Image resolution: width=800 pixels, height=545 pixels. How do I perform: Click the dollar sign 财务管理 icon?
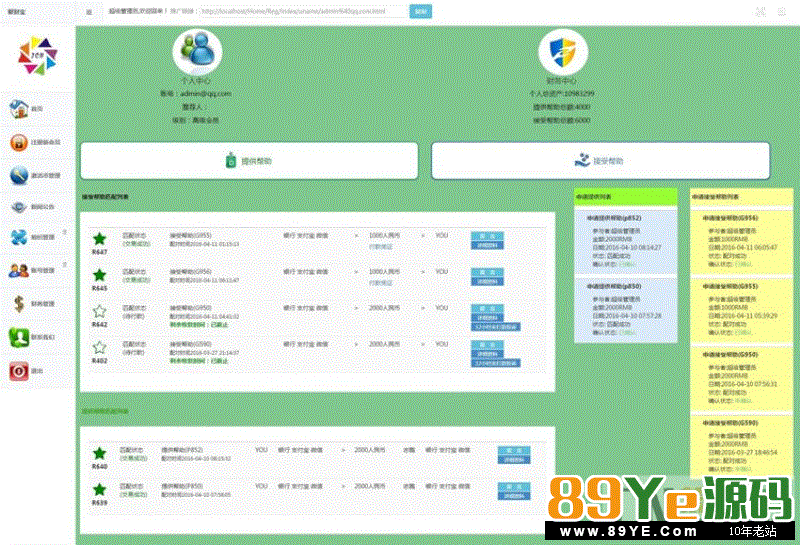[18, 302]
